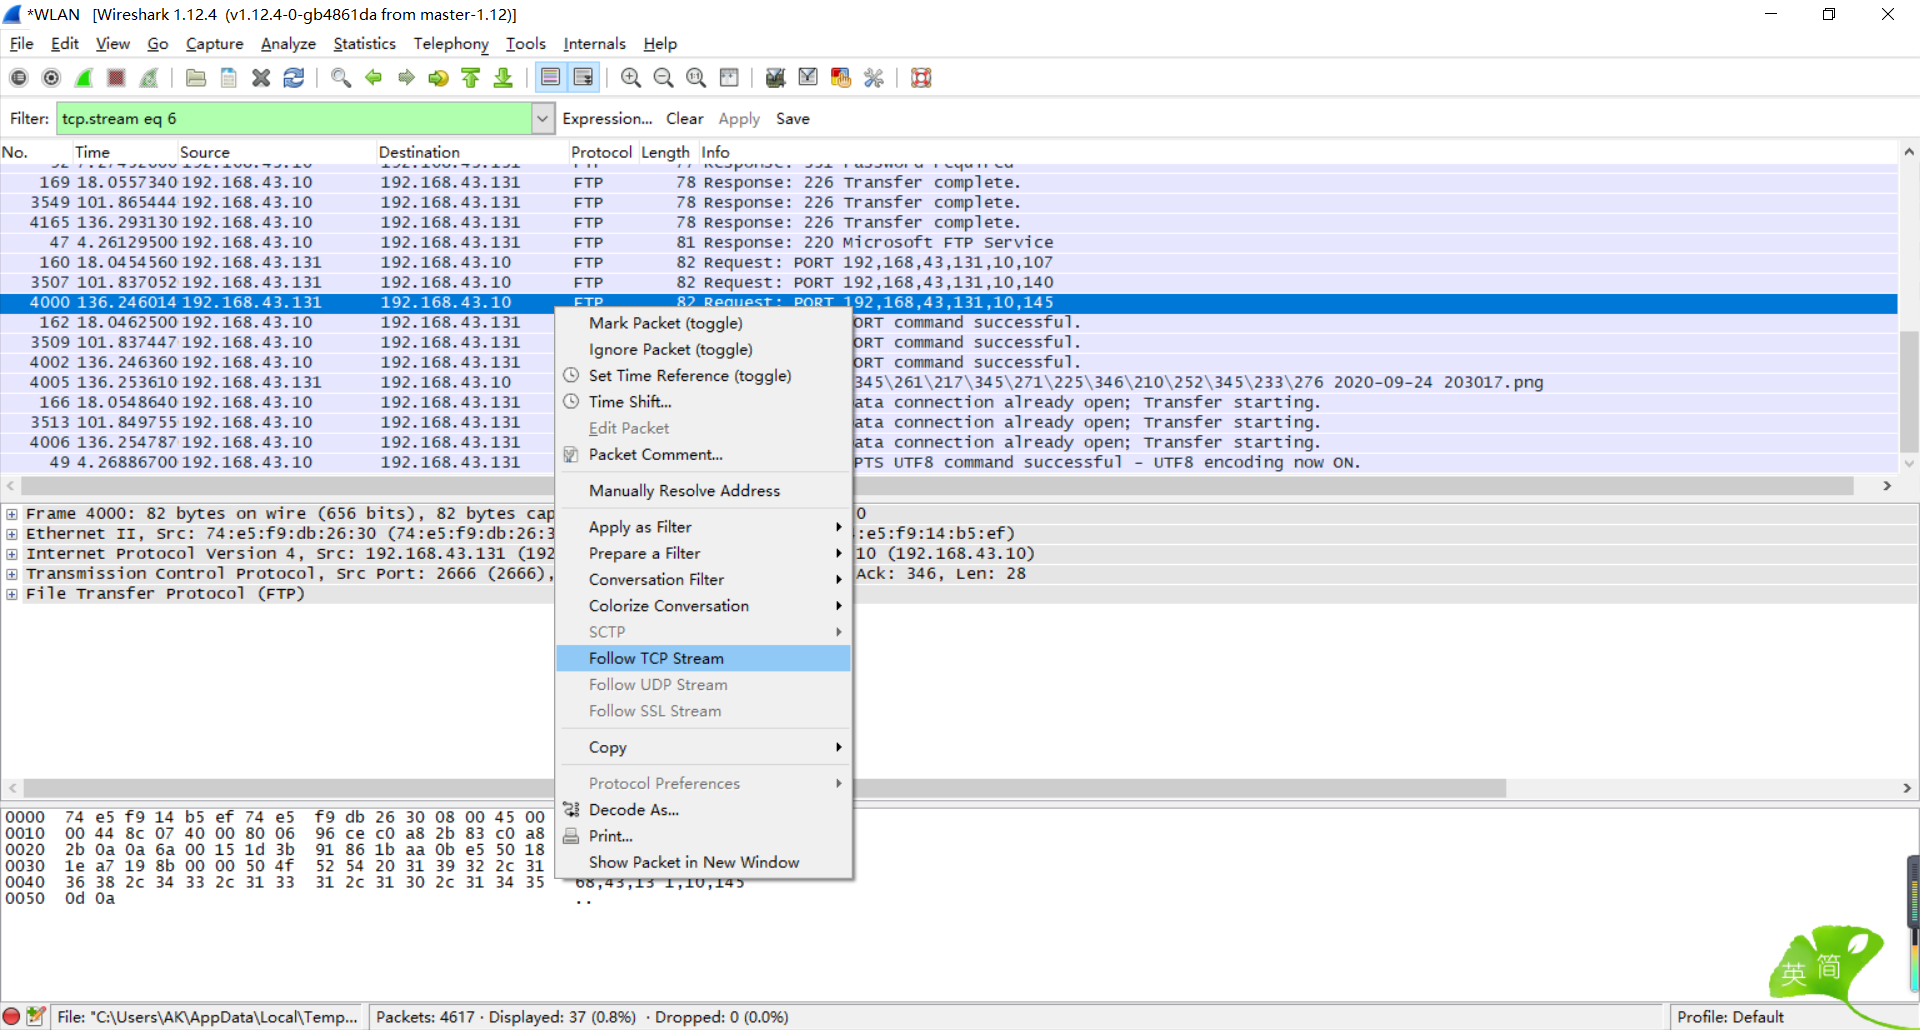Open the coloring rules editor icon
Image resolution: width=1920 pixels, height=1030 pixels.
click(x=841, y=78)
